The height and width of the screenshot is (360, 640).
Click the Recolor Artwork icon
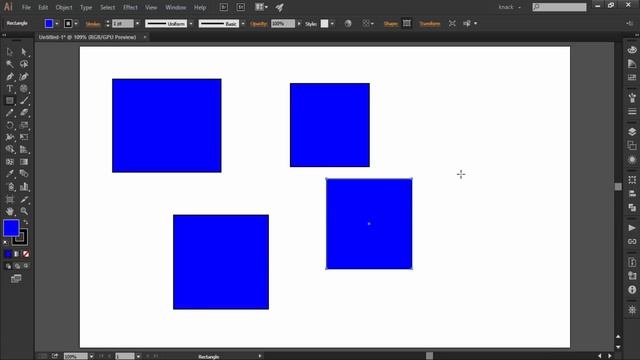[348, 24]
